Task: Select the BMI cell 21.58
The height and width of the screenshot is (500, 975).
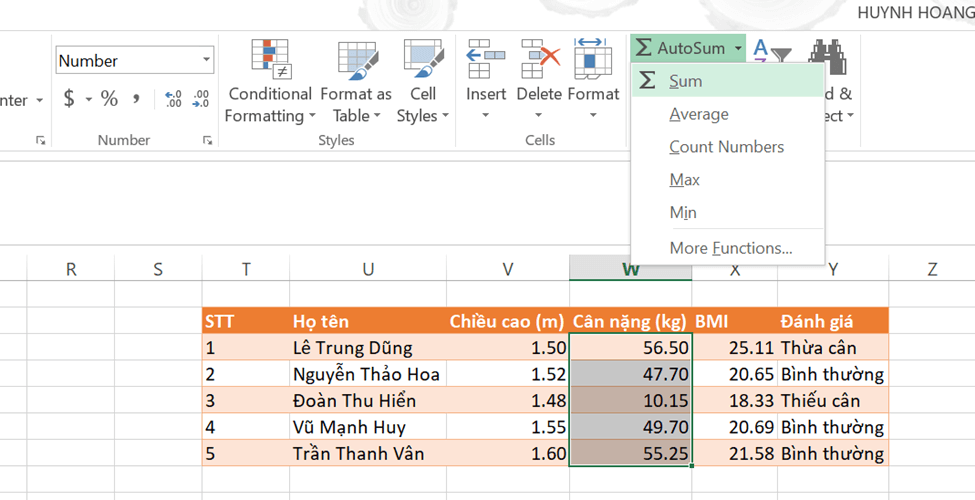Action: click(735, 453)
